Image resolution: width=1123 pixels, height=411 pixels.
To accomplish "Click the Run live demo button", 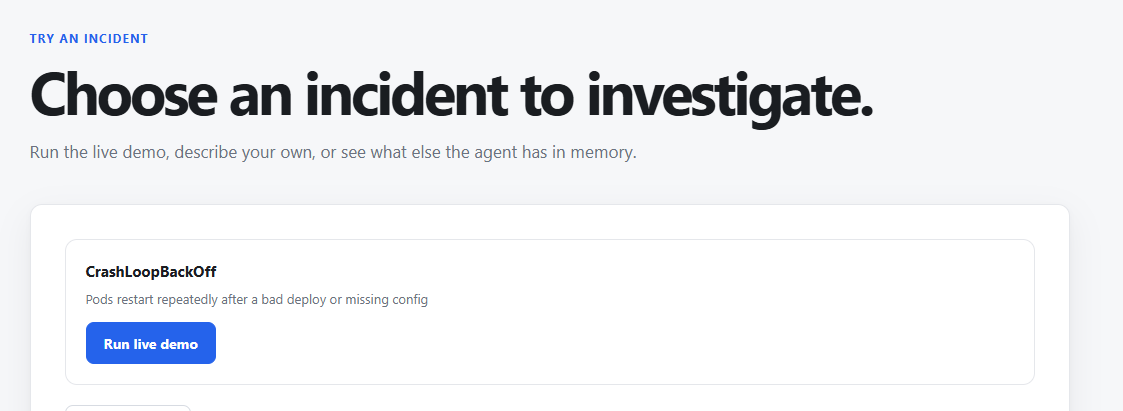I will [150, 343].
